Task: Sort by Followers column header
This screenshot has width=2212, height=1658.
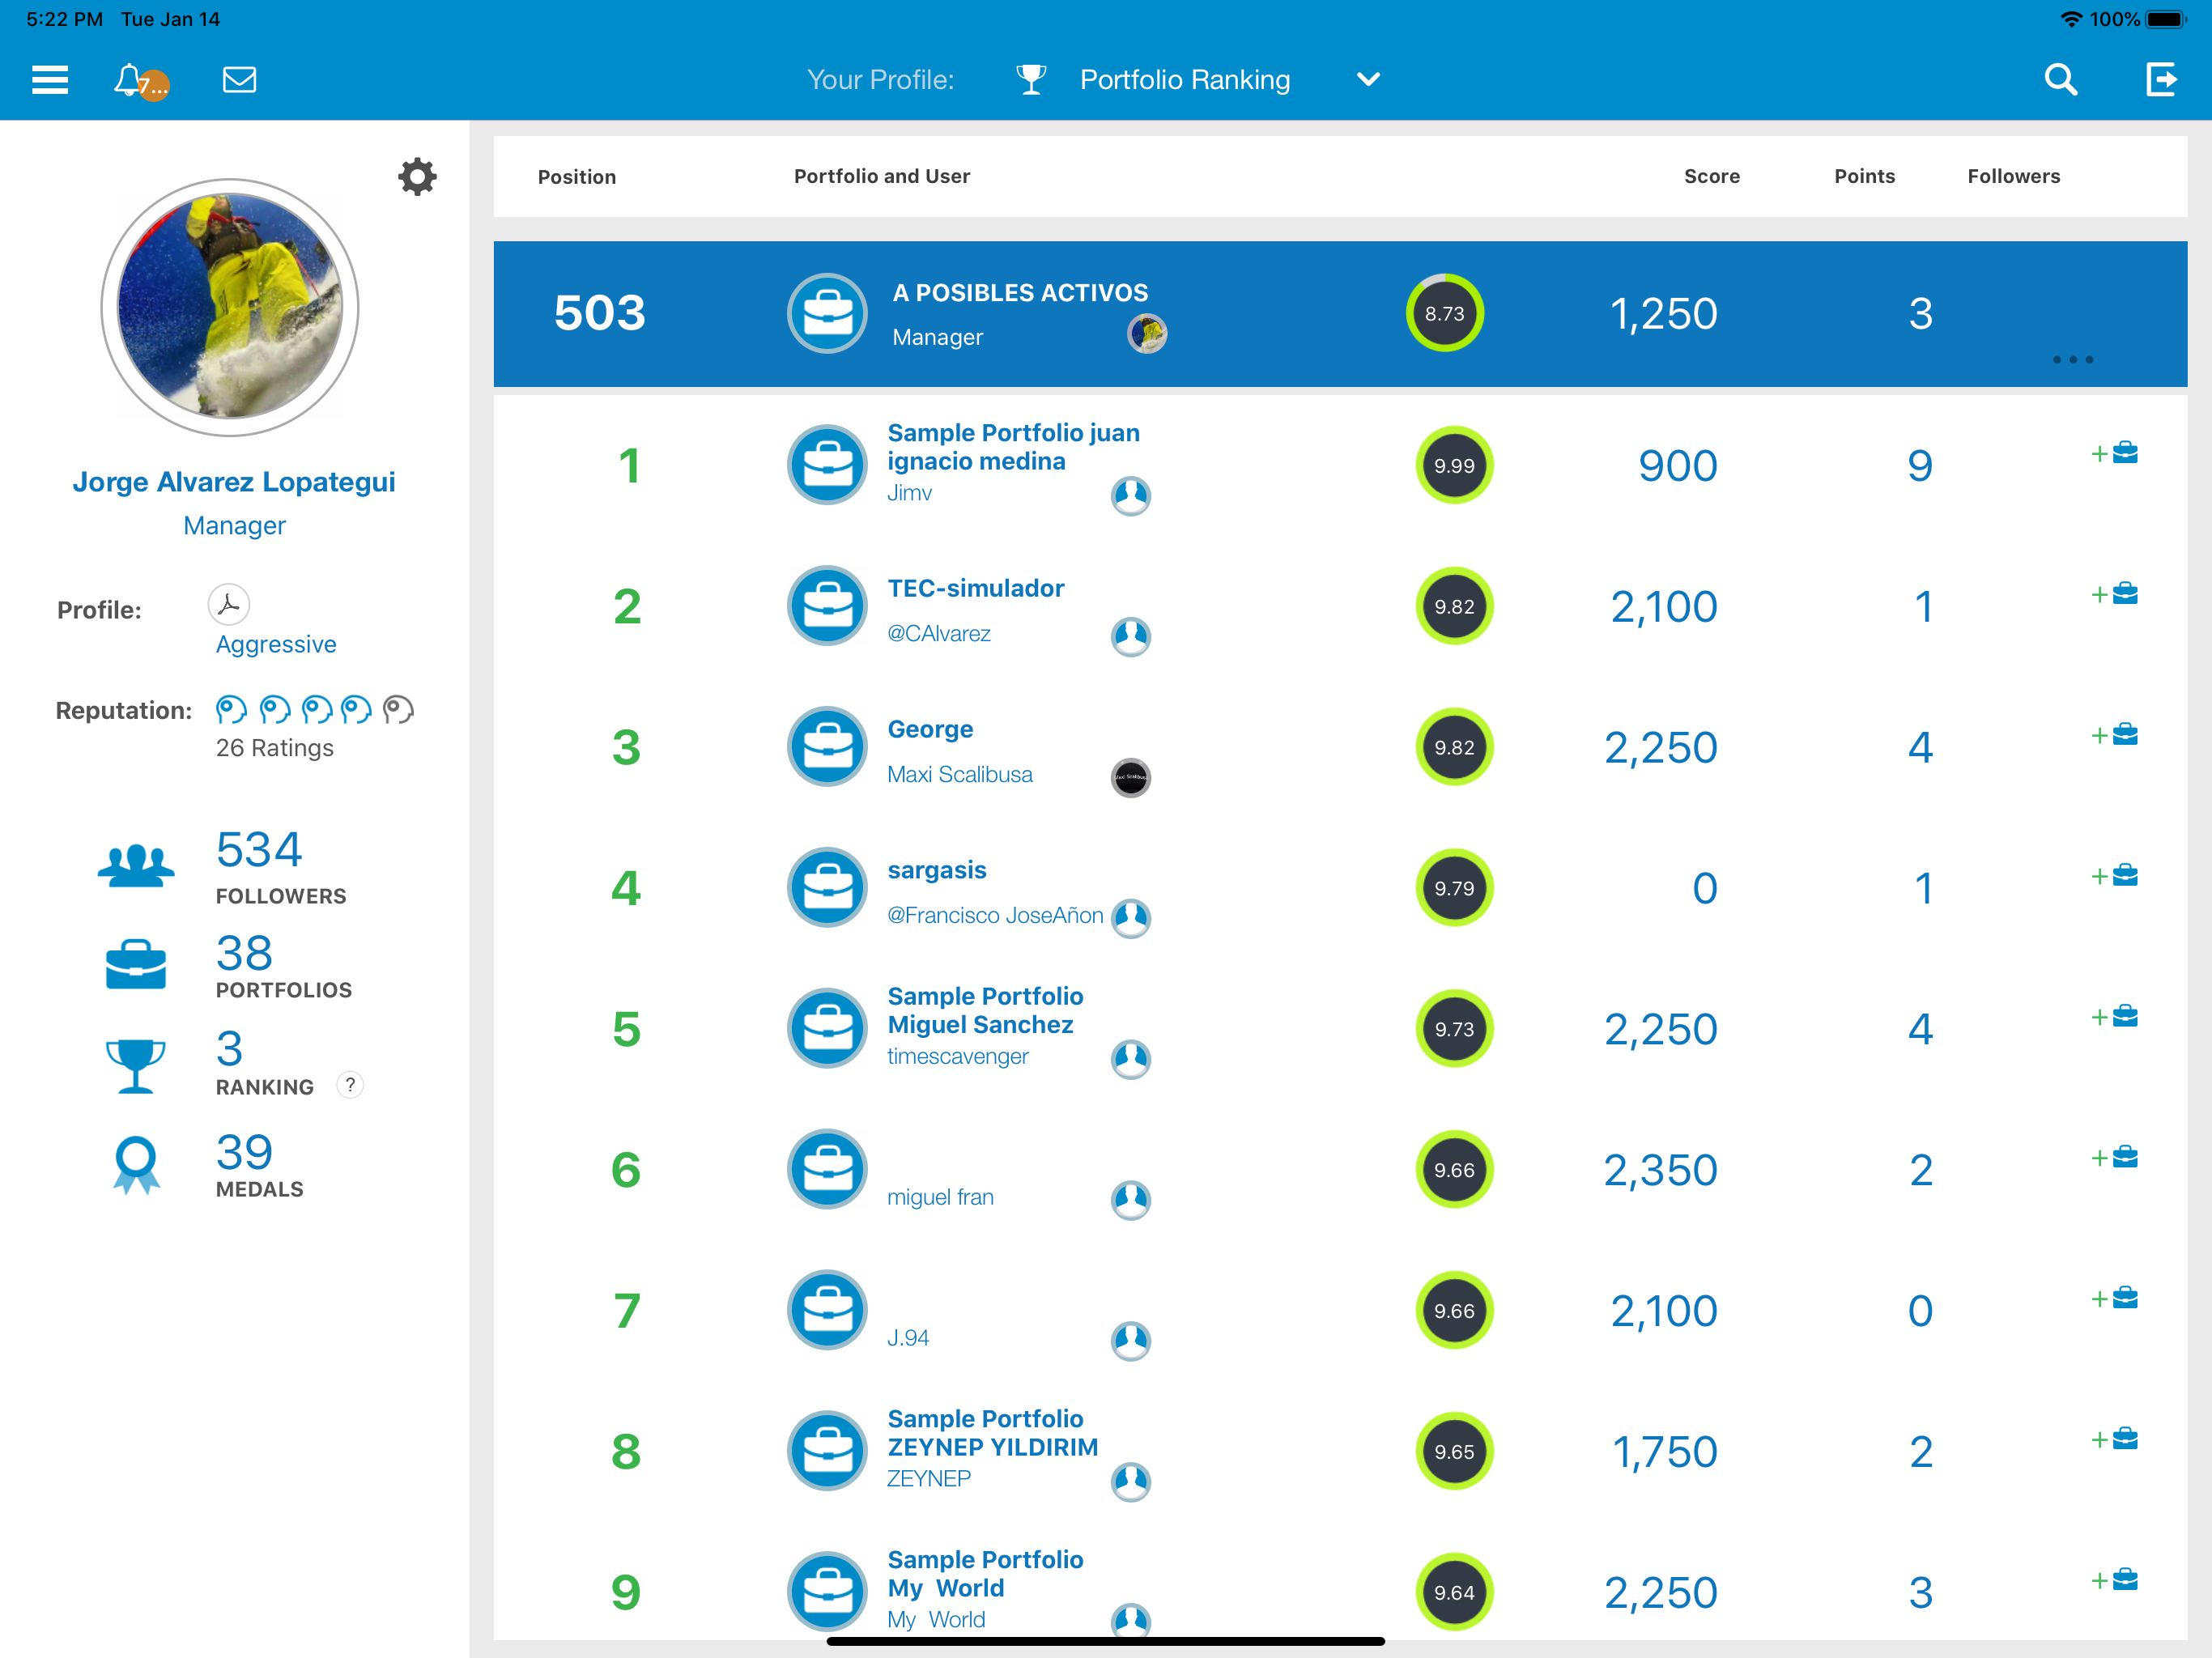Action: (2013, 176)
